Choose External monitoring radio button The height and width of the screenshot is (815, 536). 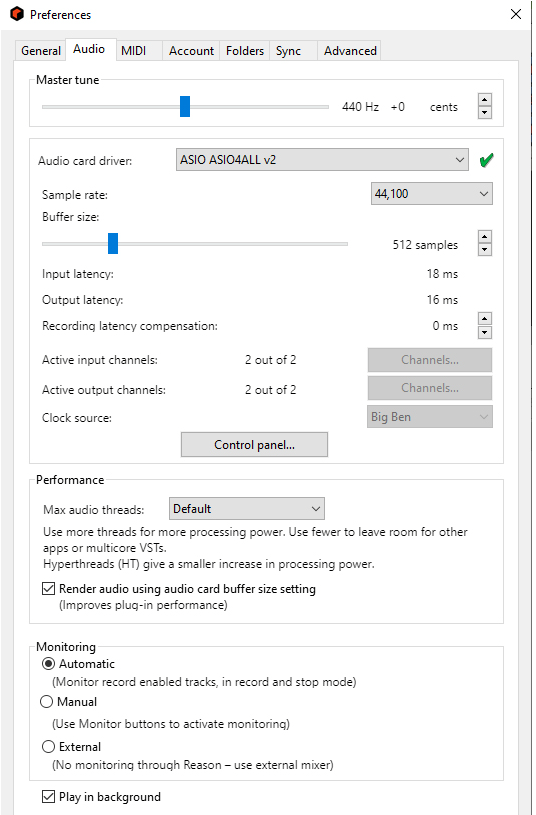click(48, 746)
